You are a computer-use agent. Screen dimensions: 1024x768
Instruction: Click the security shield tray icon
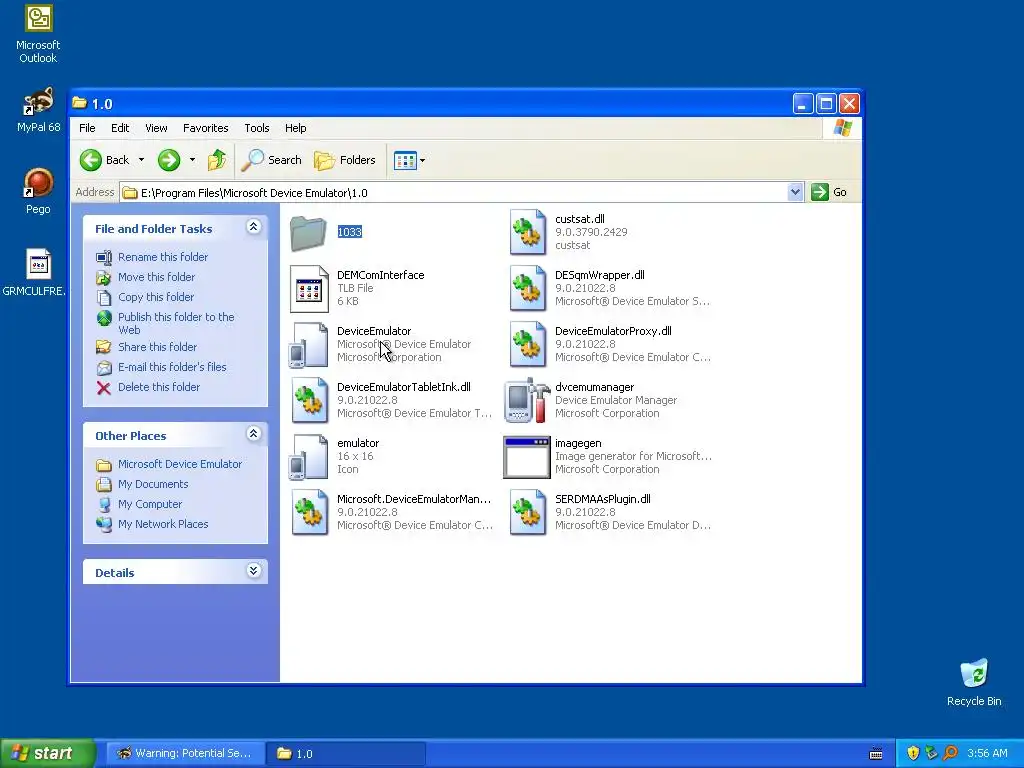(913, 753)
